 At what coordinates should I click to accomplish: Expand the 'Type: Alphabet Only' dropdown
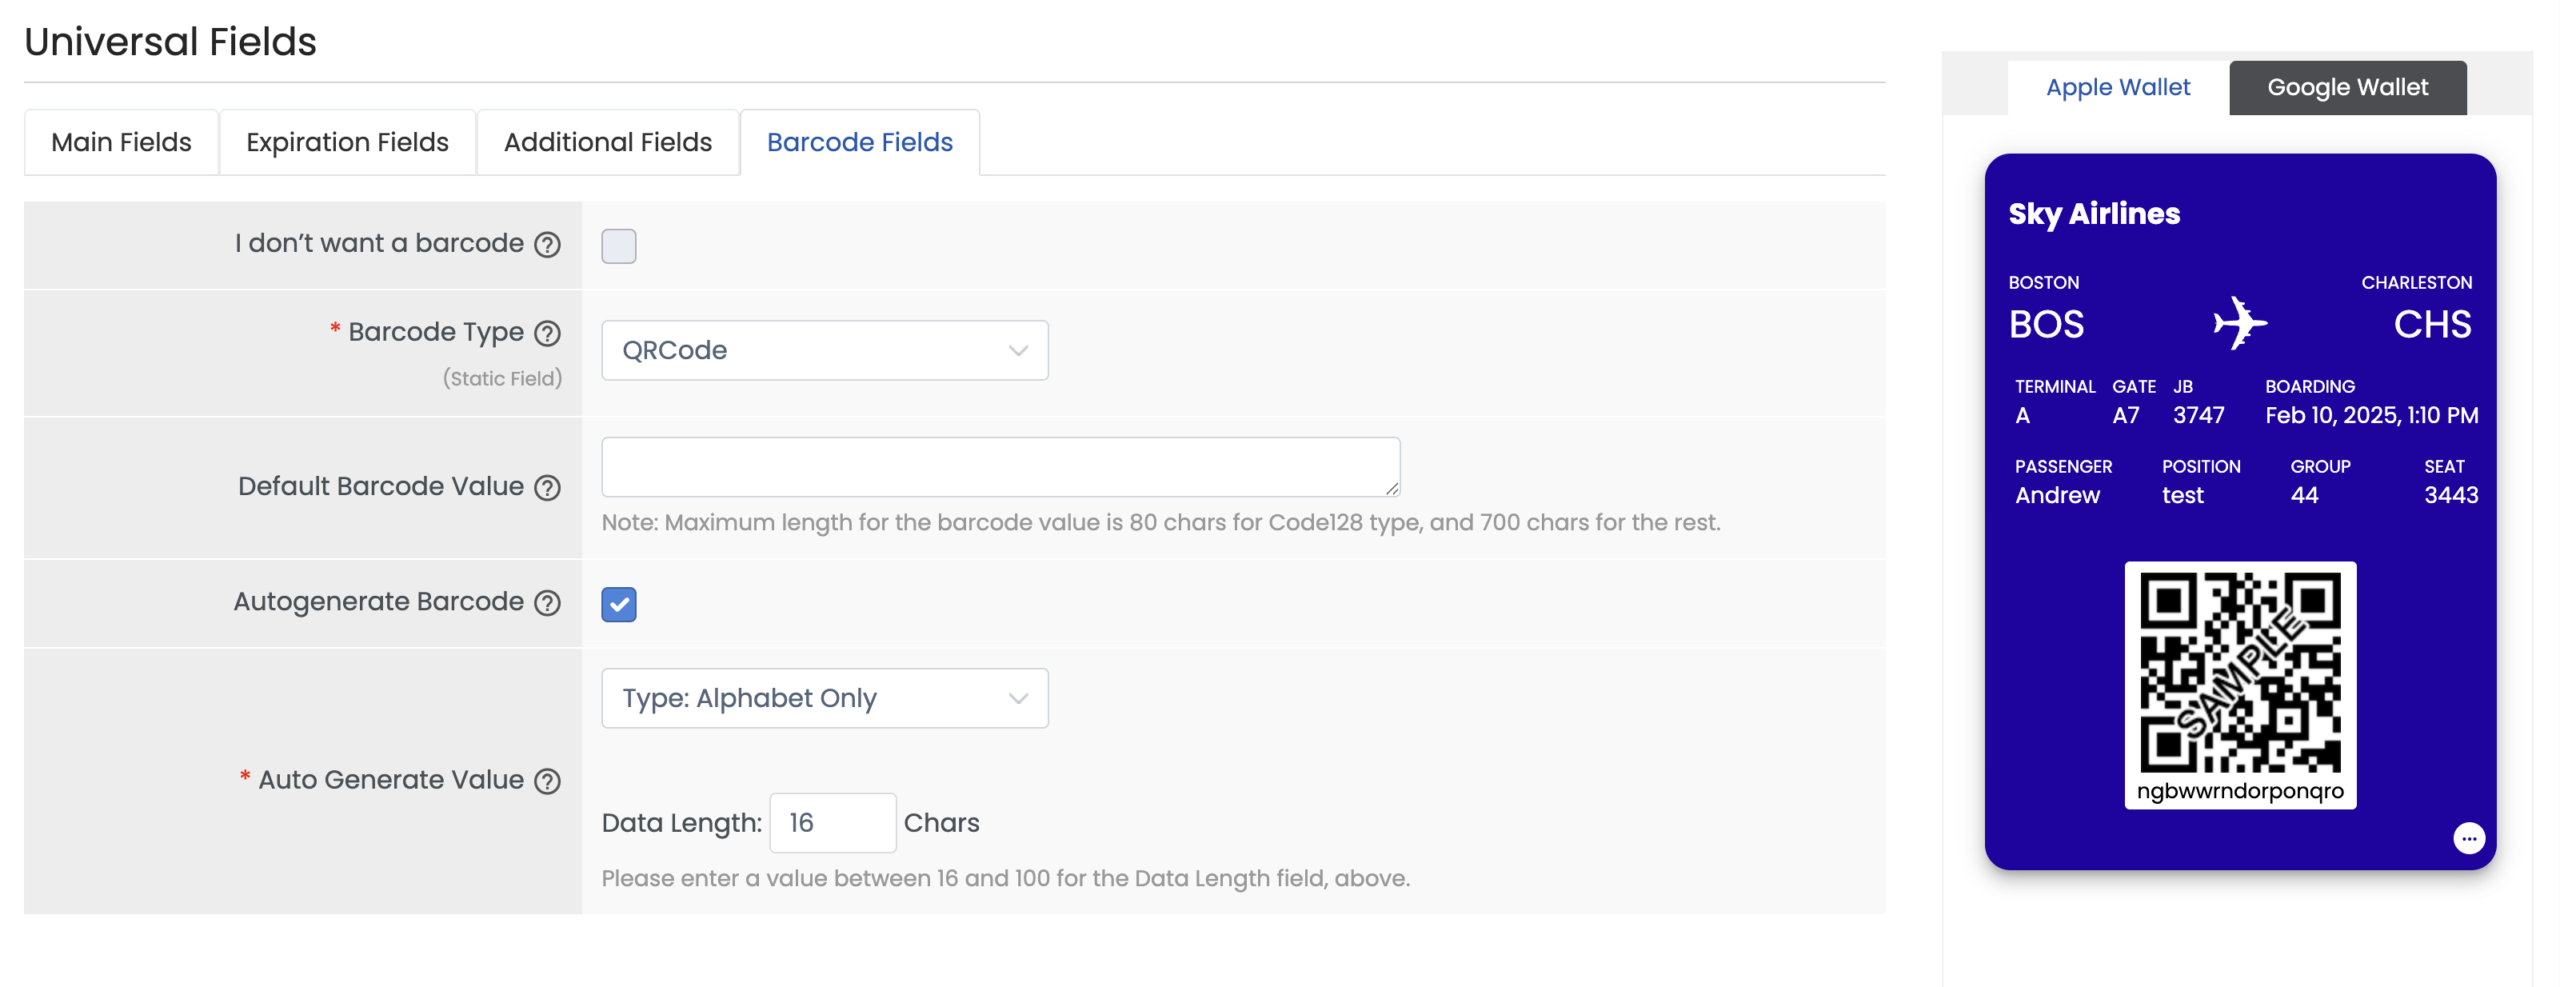tap(824, 698)
